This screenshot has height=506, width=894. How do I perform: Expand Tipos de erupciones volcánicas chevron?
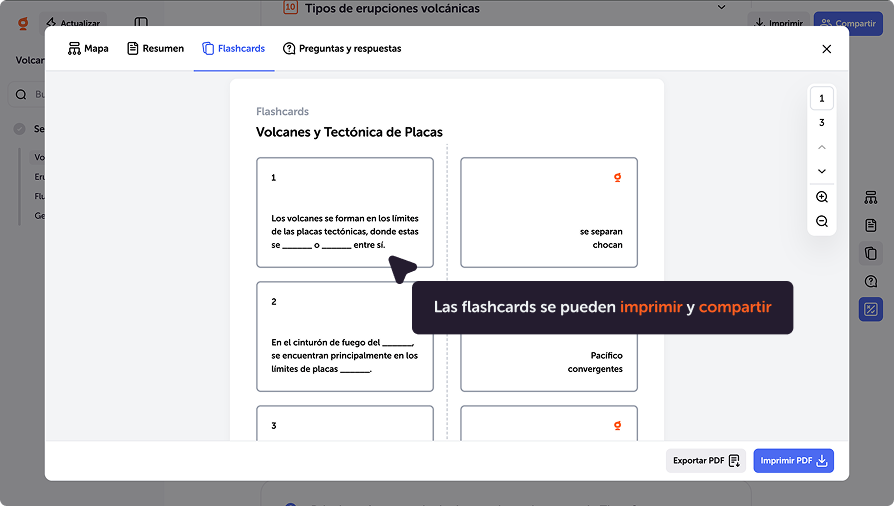pos(721,7)
